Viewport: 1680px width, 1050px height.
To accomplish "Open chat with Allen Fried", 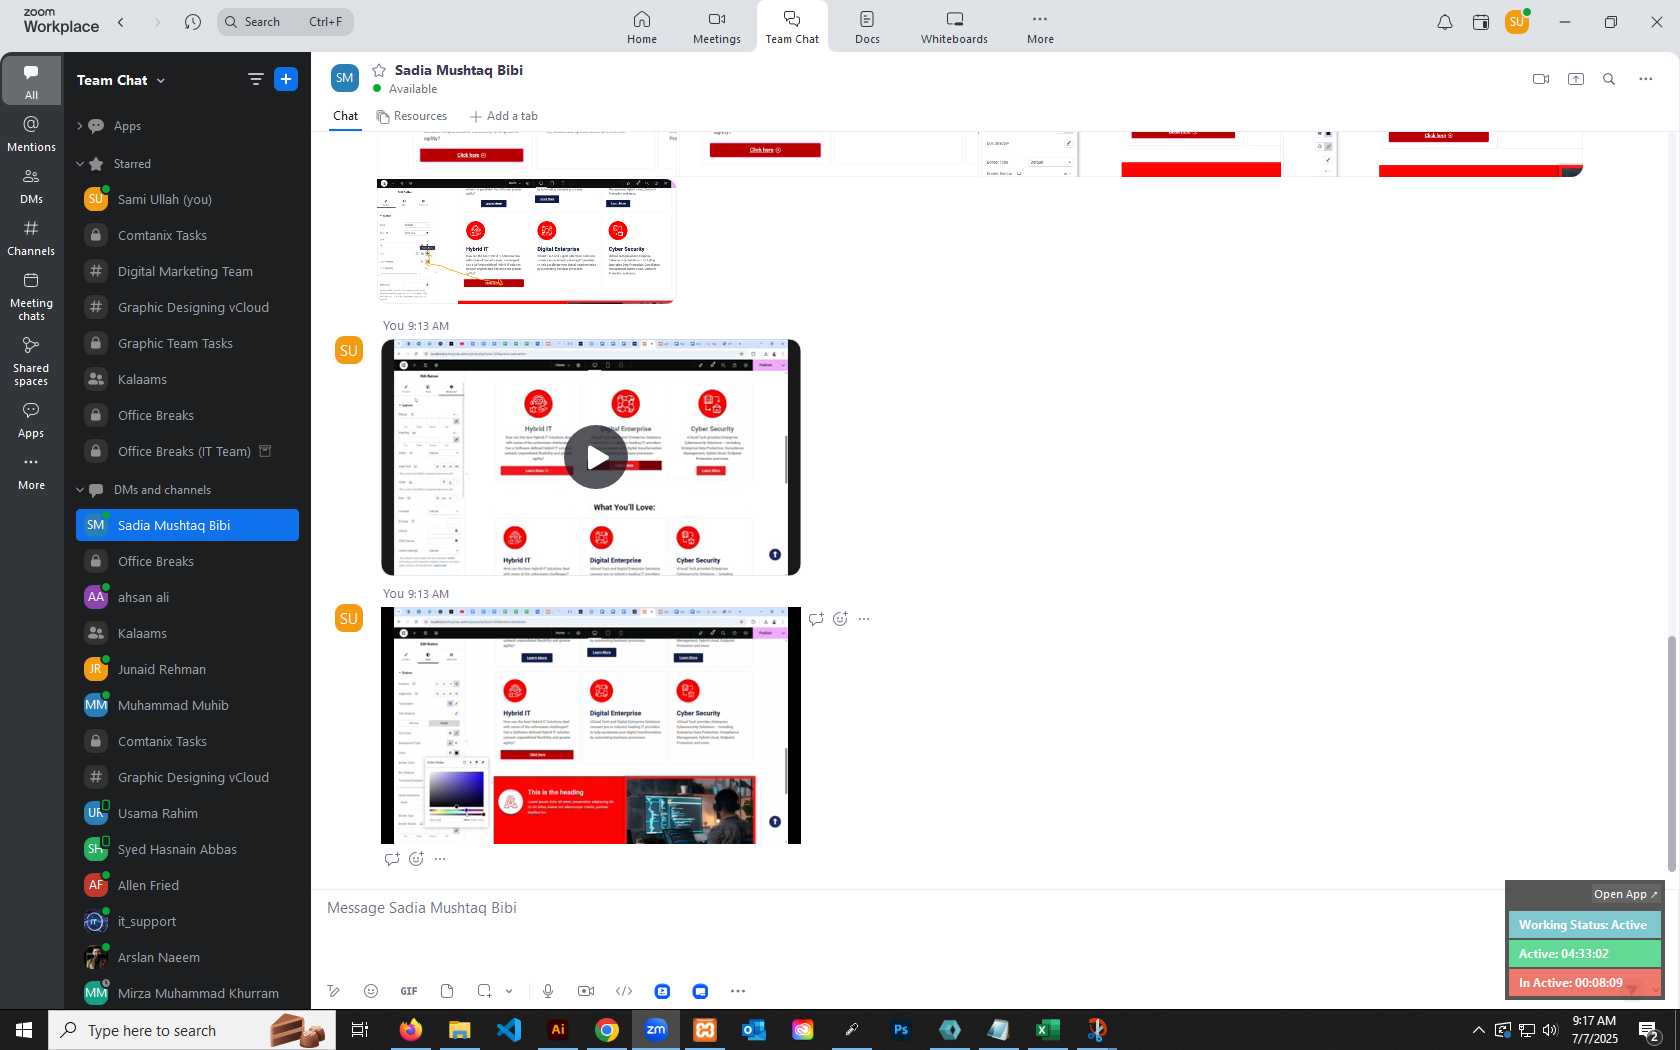I will click(188, 886).
